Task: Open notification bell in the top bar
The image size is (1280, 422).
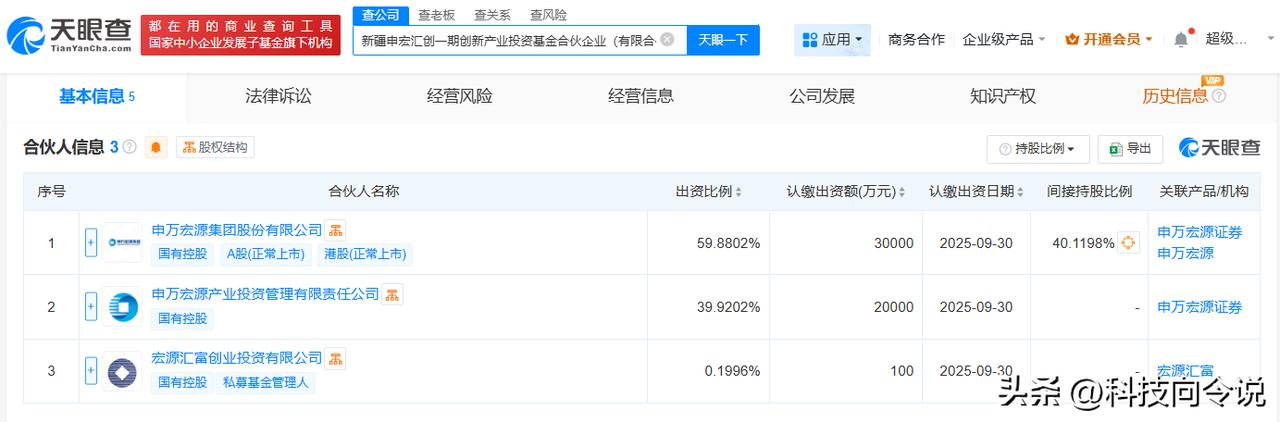Action: point(1181,39)
